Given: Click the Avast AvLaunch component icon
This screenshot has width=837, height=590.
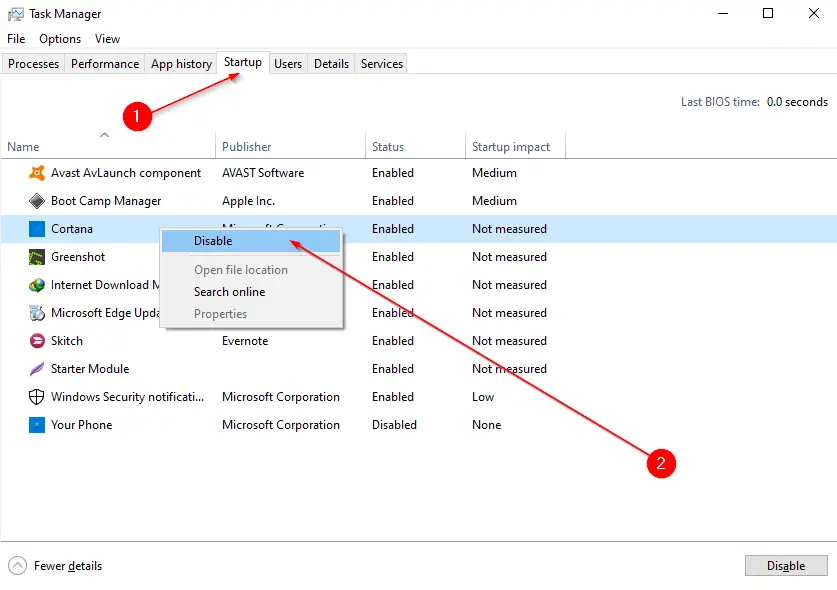Looking at the screenshot, I should (37, 173).
